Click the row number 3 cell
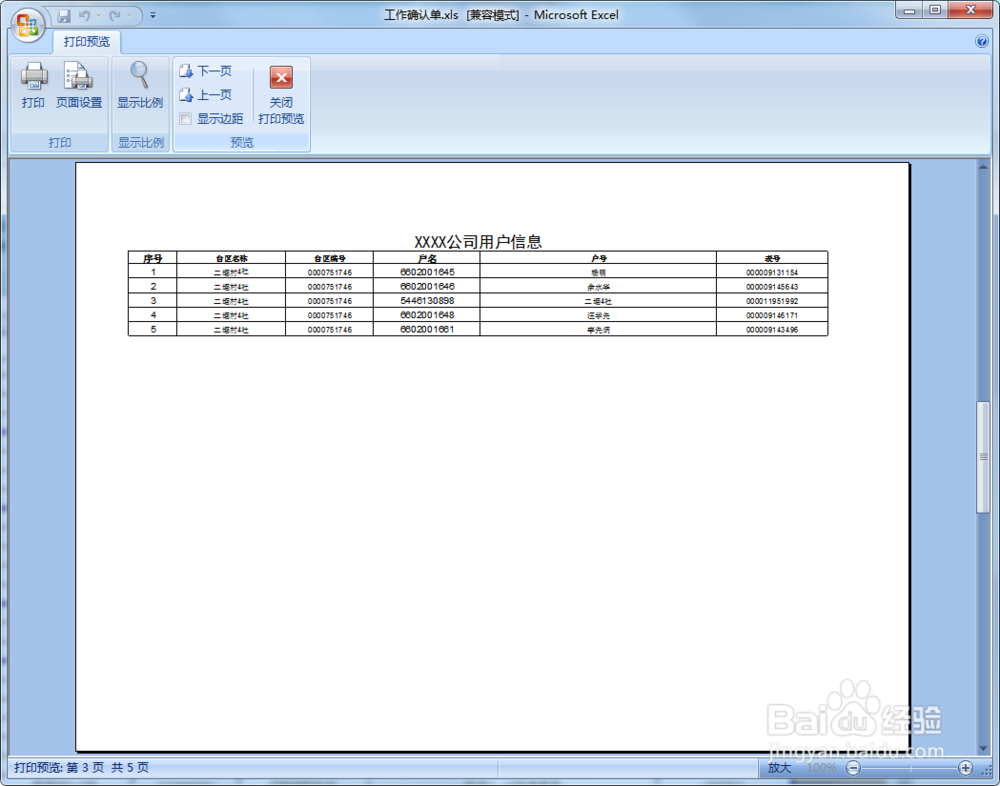This screenshot has height=786, width=1000. 152,300
